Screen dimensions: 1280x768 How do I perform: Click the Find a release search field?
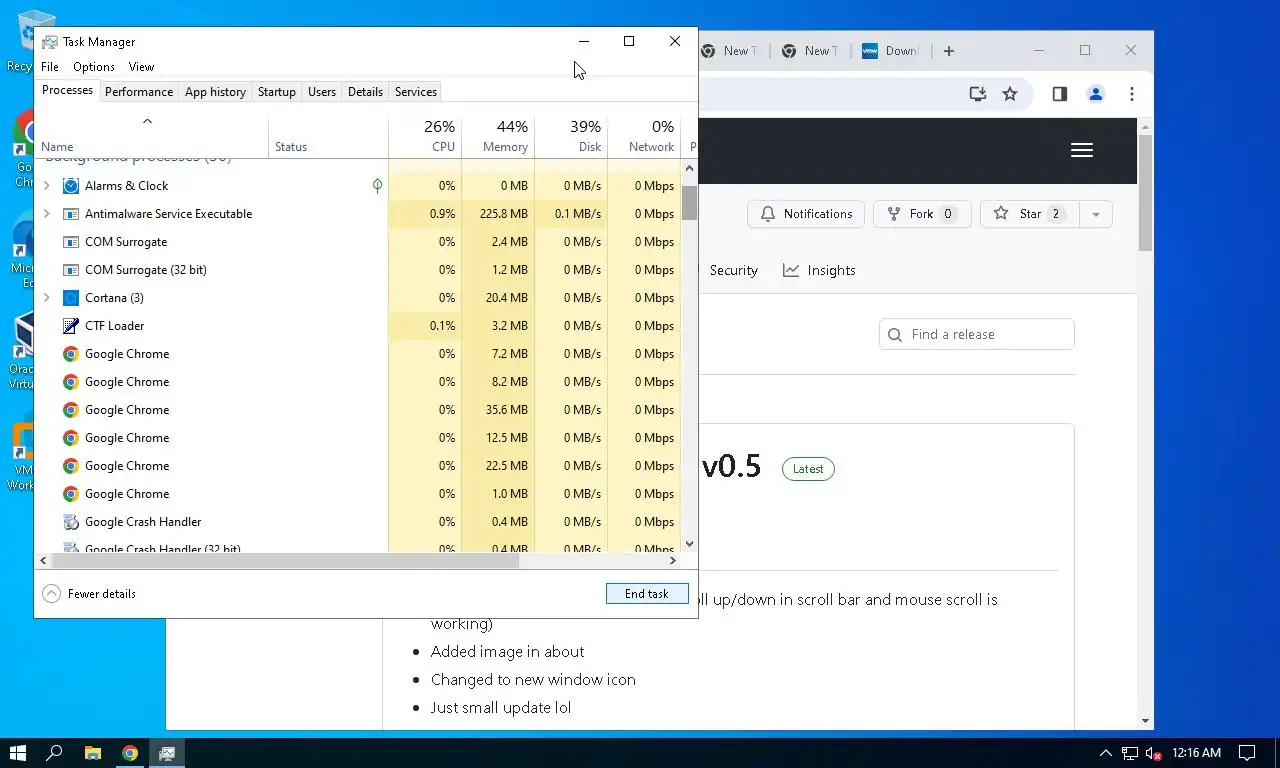977,334
